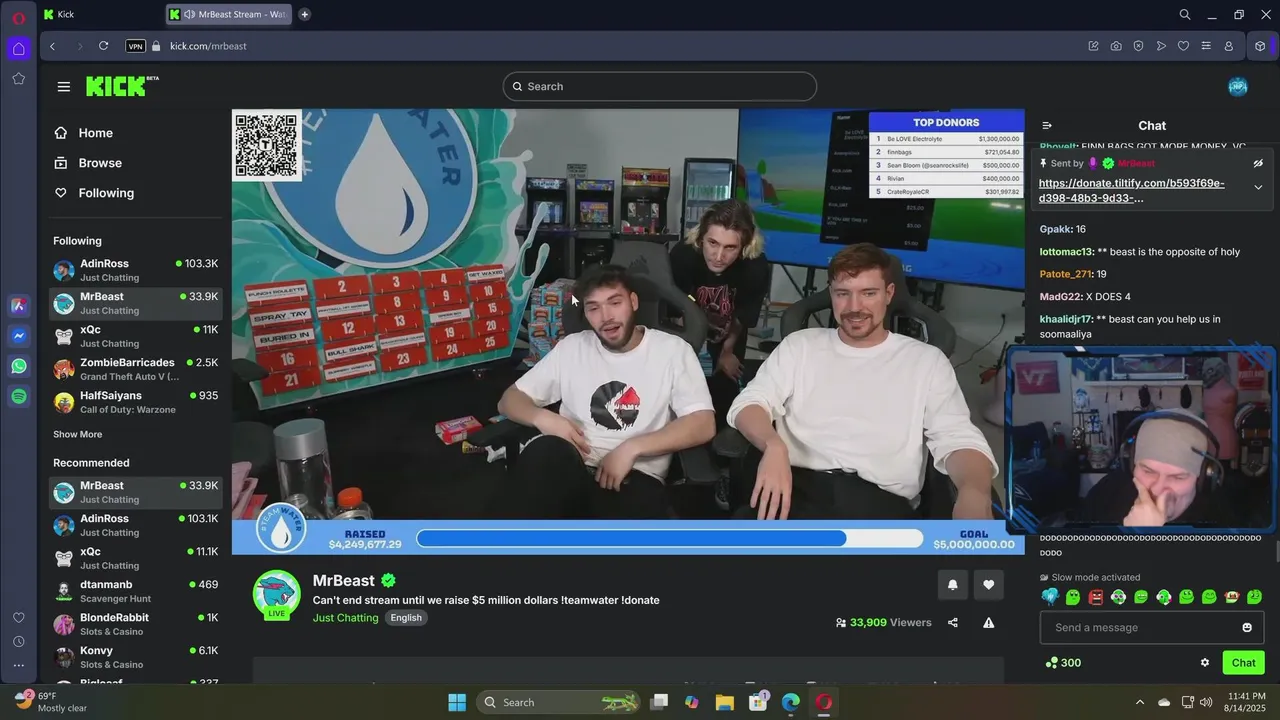Image resolution: width=1280 pixels, height=720 pixels.
Task: Open the tiltify donation link
Action: click(1131, 190)
